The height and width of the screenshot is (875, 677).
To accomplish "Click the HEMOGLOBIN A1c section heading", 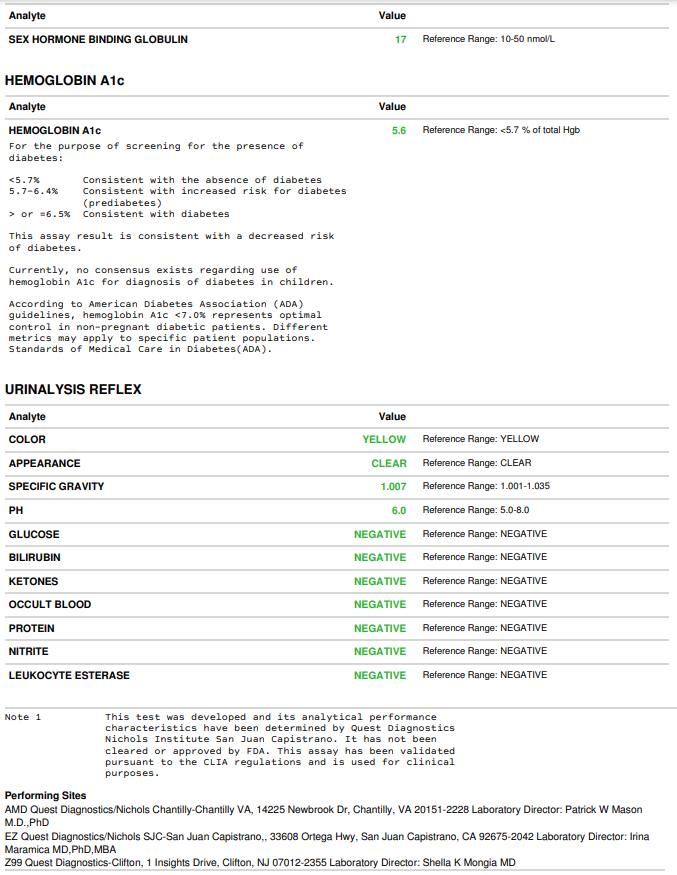I will click(x=65, y=80).
